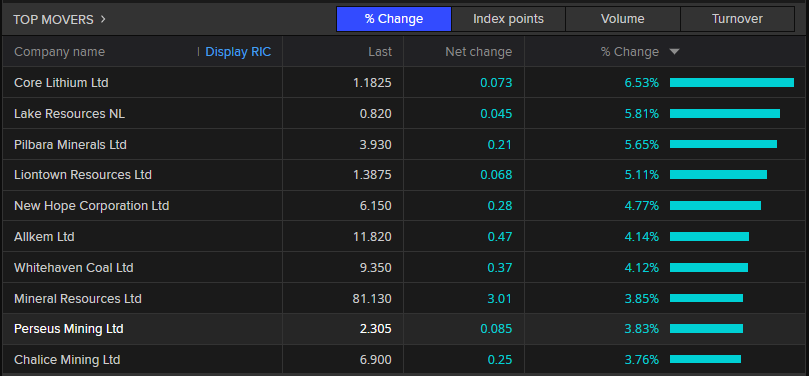Click the 6.53% change value
This screenshot has height=376, width=809.
(642, 83)
